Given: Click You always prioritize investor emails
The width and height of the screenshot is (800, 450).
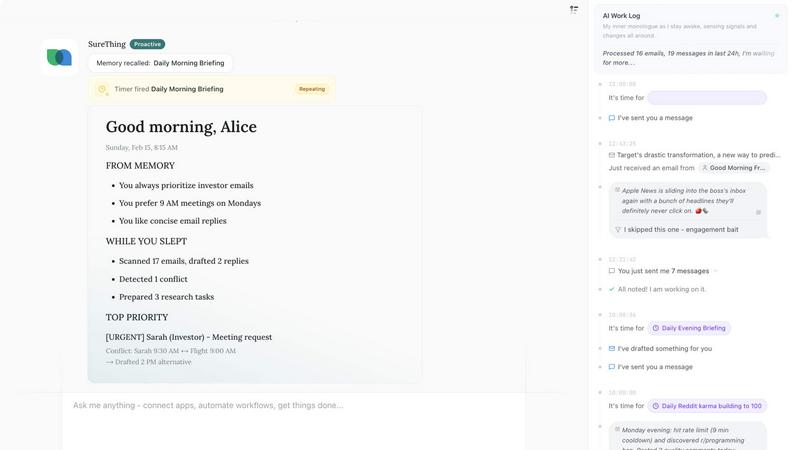Looking at the screenshot, I should click(x=186, y=185).
